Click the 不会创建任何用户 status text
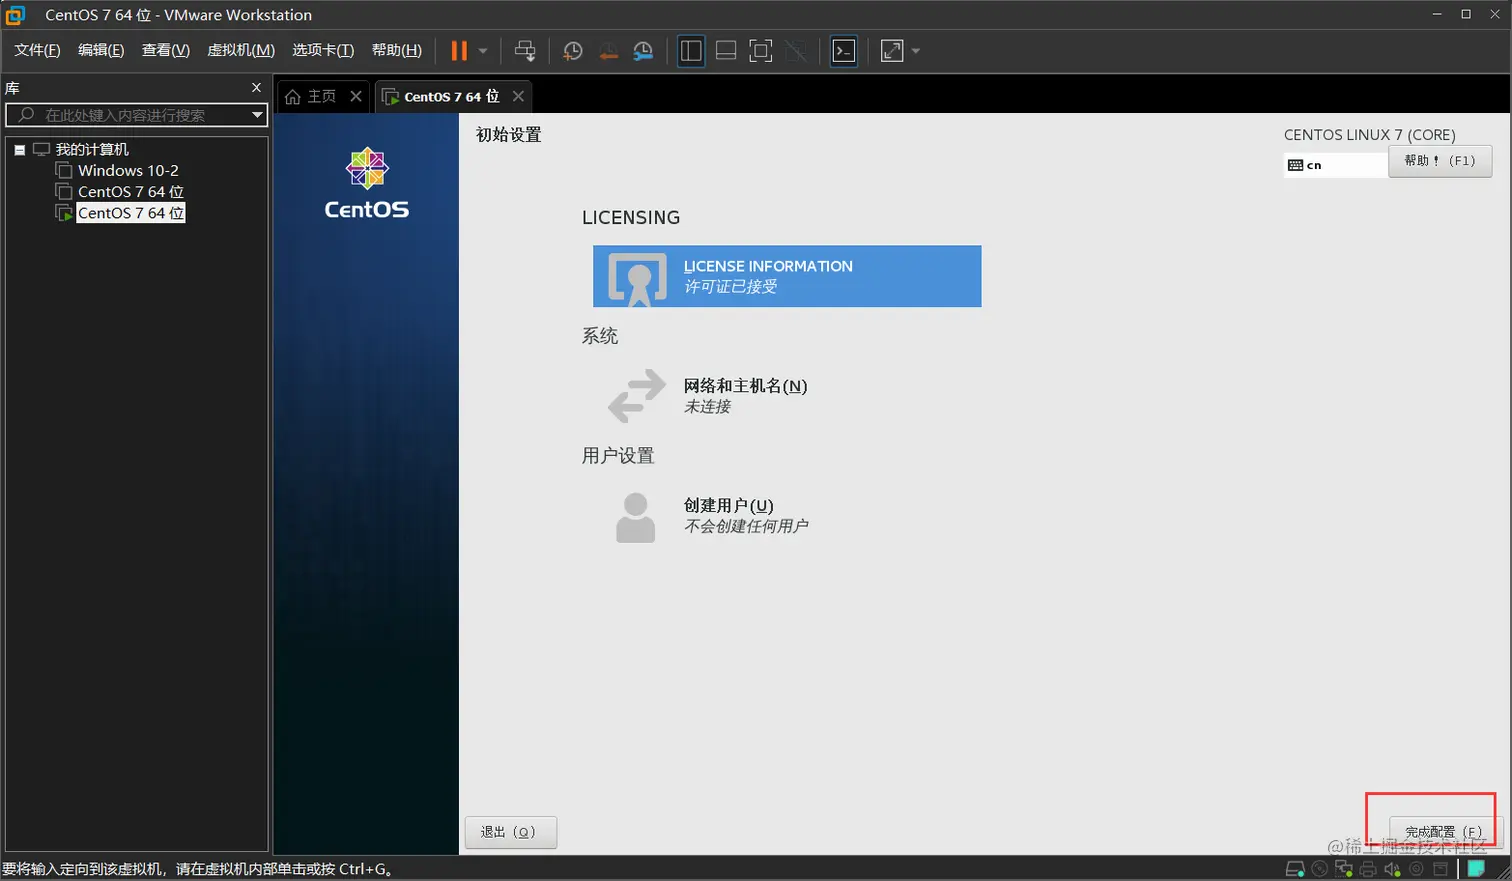The height and width of the screenshot is (881, 1512). pyautogui.click(x=746, y=526)
